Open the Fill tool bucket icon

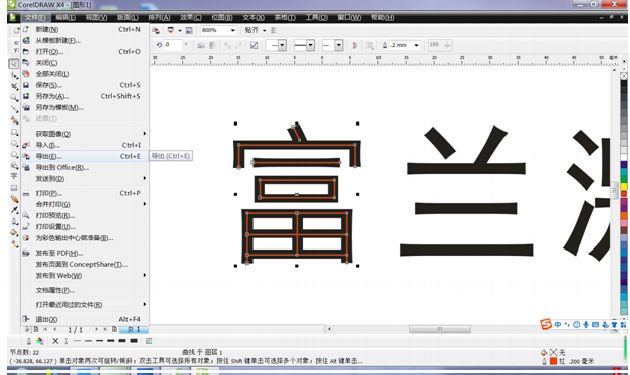(x=14, y=232)
